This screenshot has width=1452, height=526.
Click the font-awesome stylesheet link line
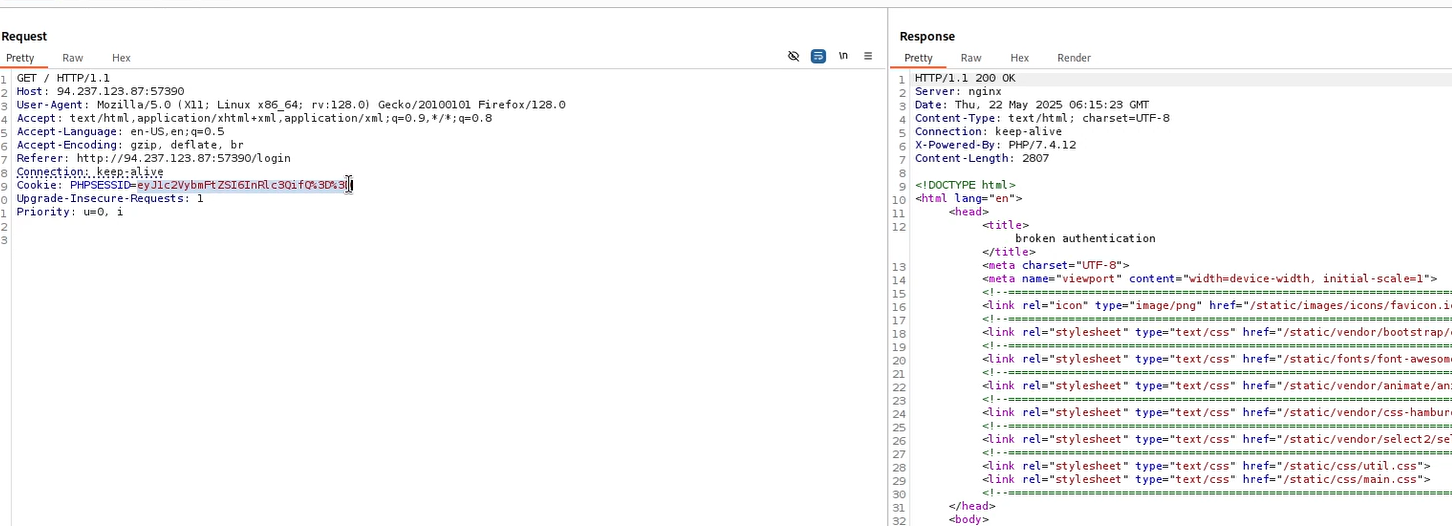click(x=1217, y=359)
